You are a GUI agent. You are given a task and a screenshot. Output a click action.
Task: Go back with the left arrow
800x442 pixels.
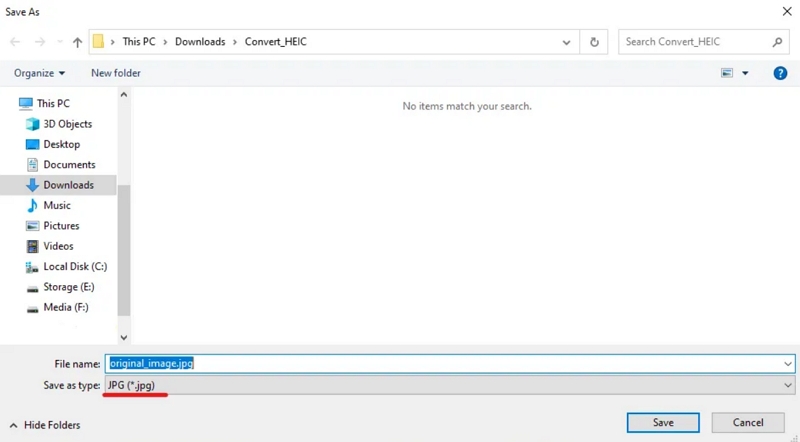pyautogui.click(x=15, y=42)
